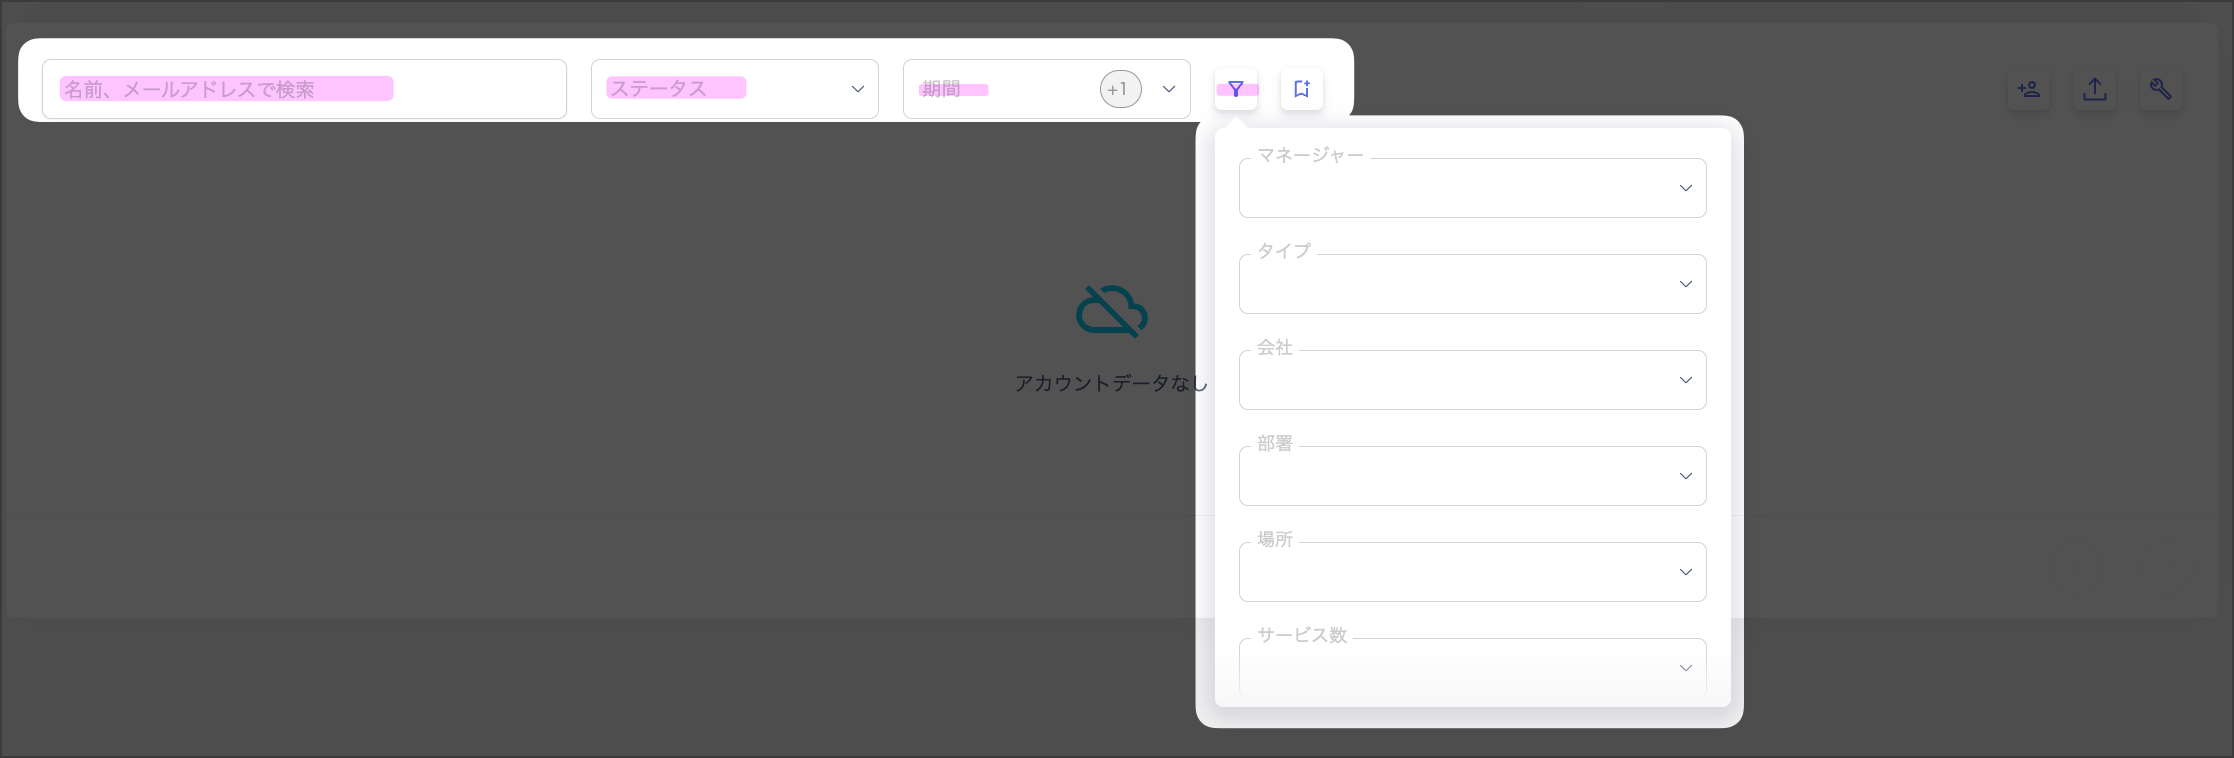Click the +1 badge in 期間 field
Viewport: 2234px width, 758px height.
pyautogui.click(x=1121, y=89)
